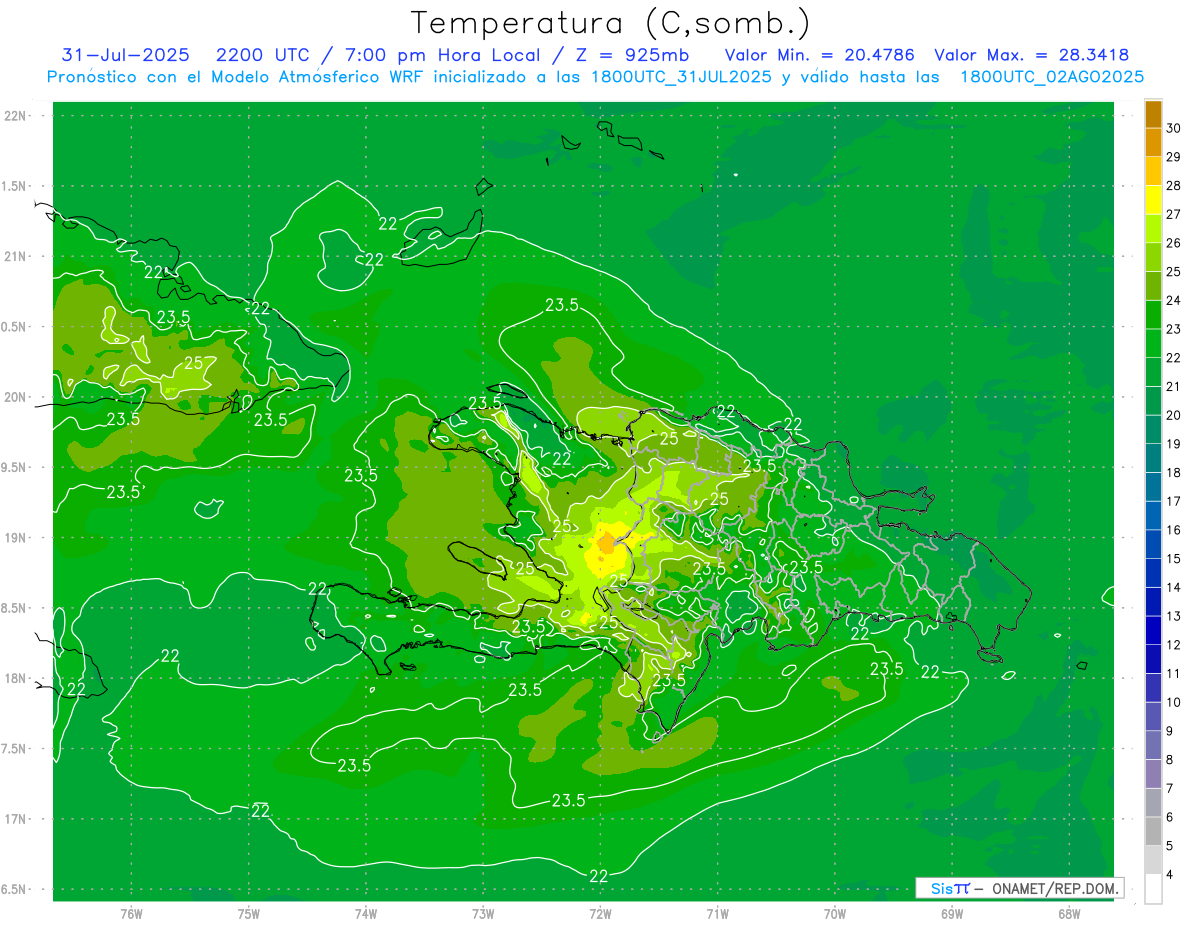Click legend value "21"

tap(1174, 386)
